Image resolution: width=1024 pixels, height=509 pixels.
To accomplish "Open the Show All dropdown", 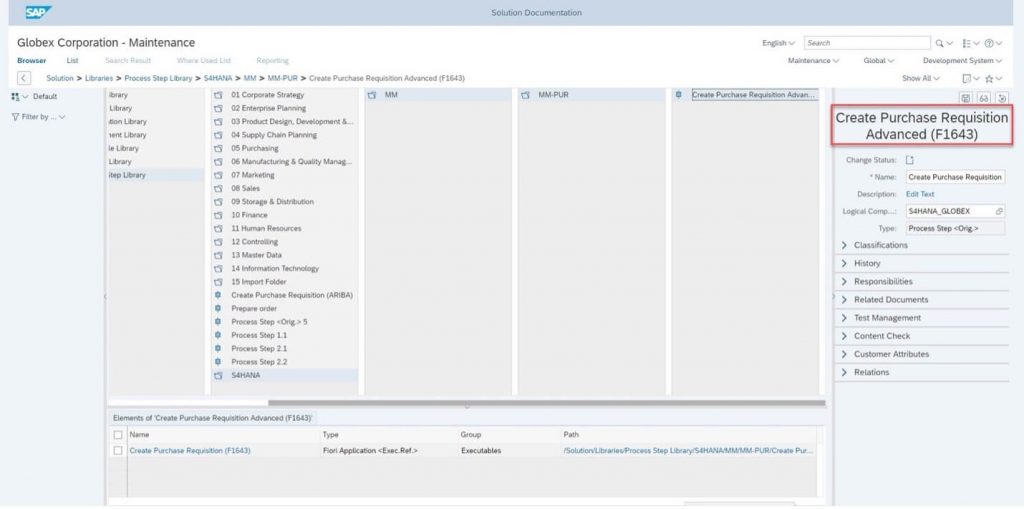I will coord(921,78).
